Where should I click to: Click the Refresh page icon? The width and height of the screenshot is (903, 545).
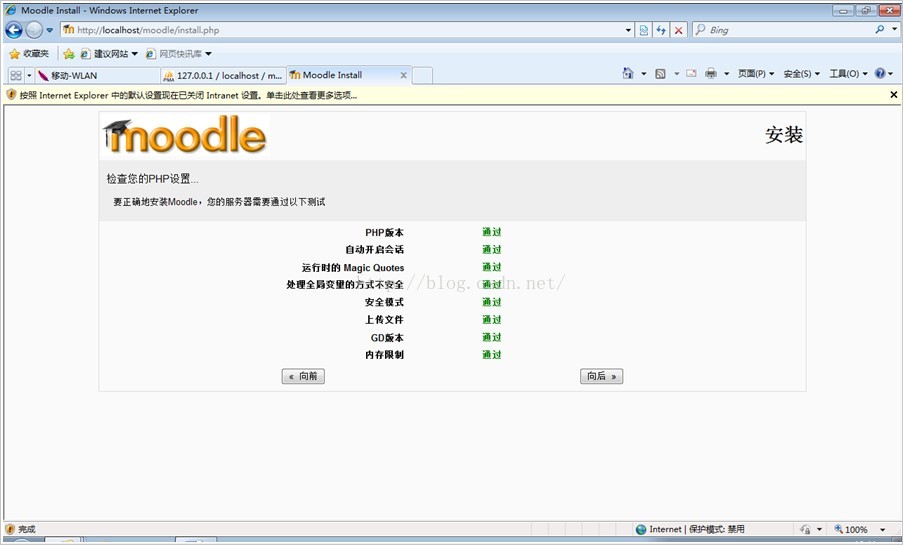[x=661, y=30]
